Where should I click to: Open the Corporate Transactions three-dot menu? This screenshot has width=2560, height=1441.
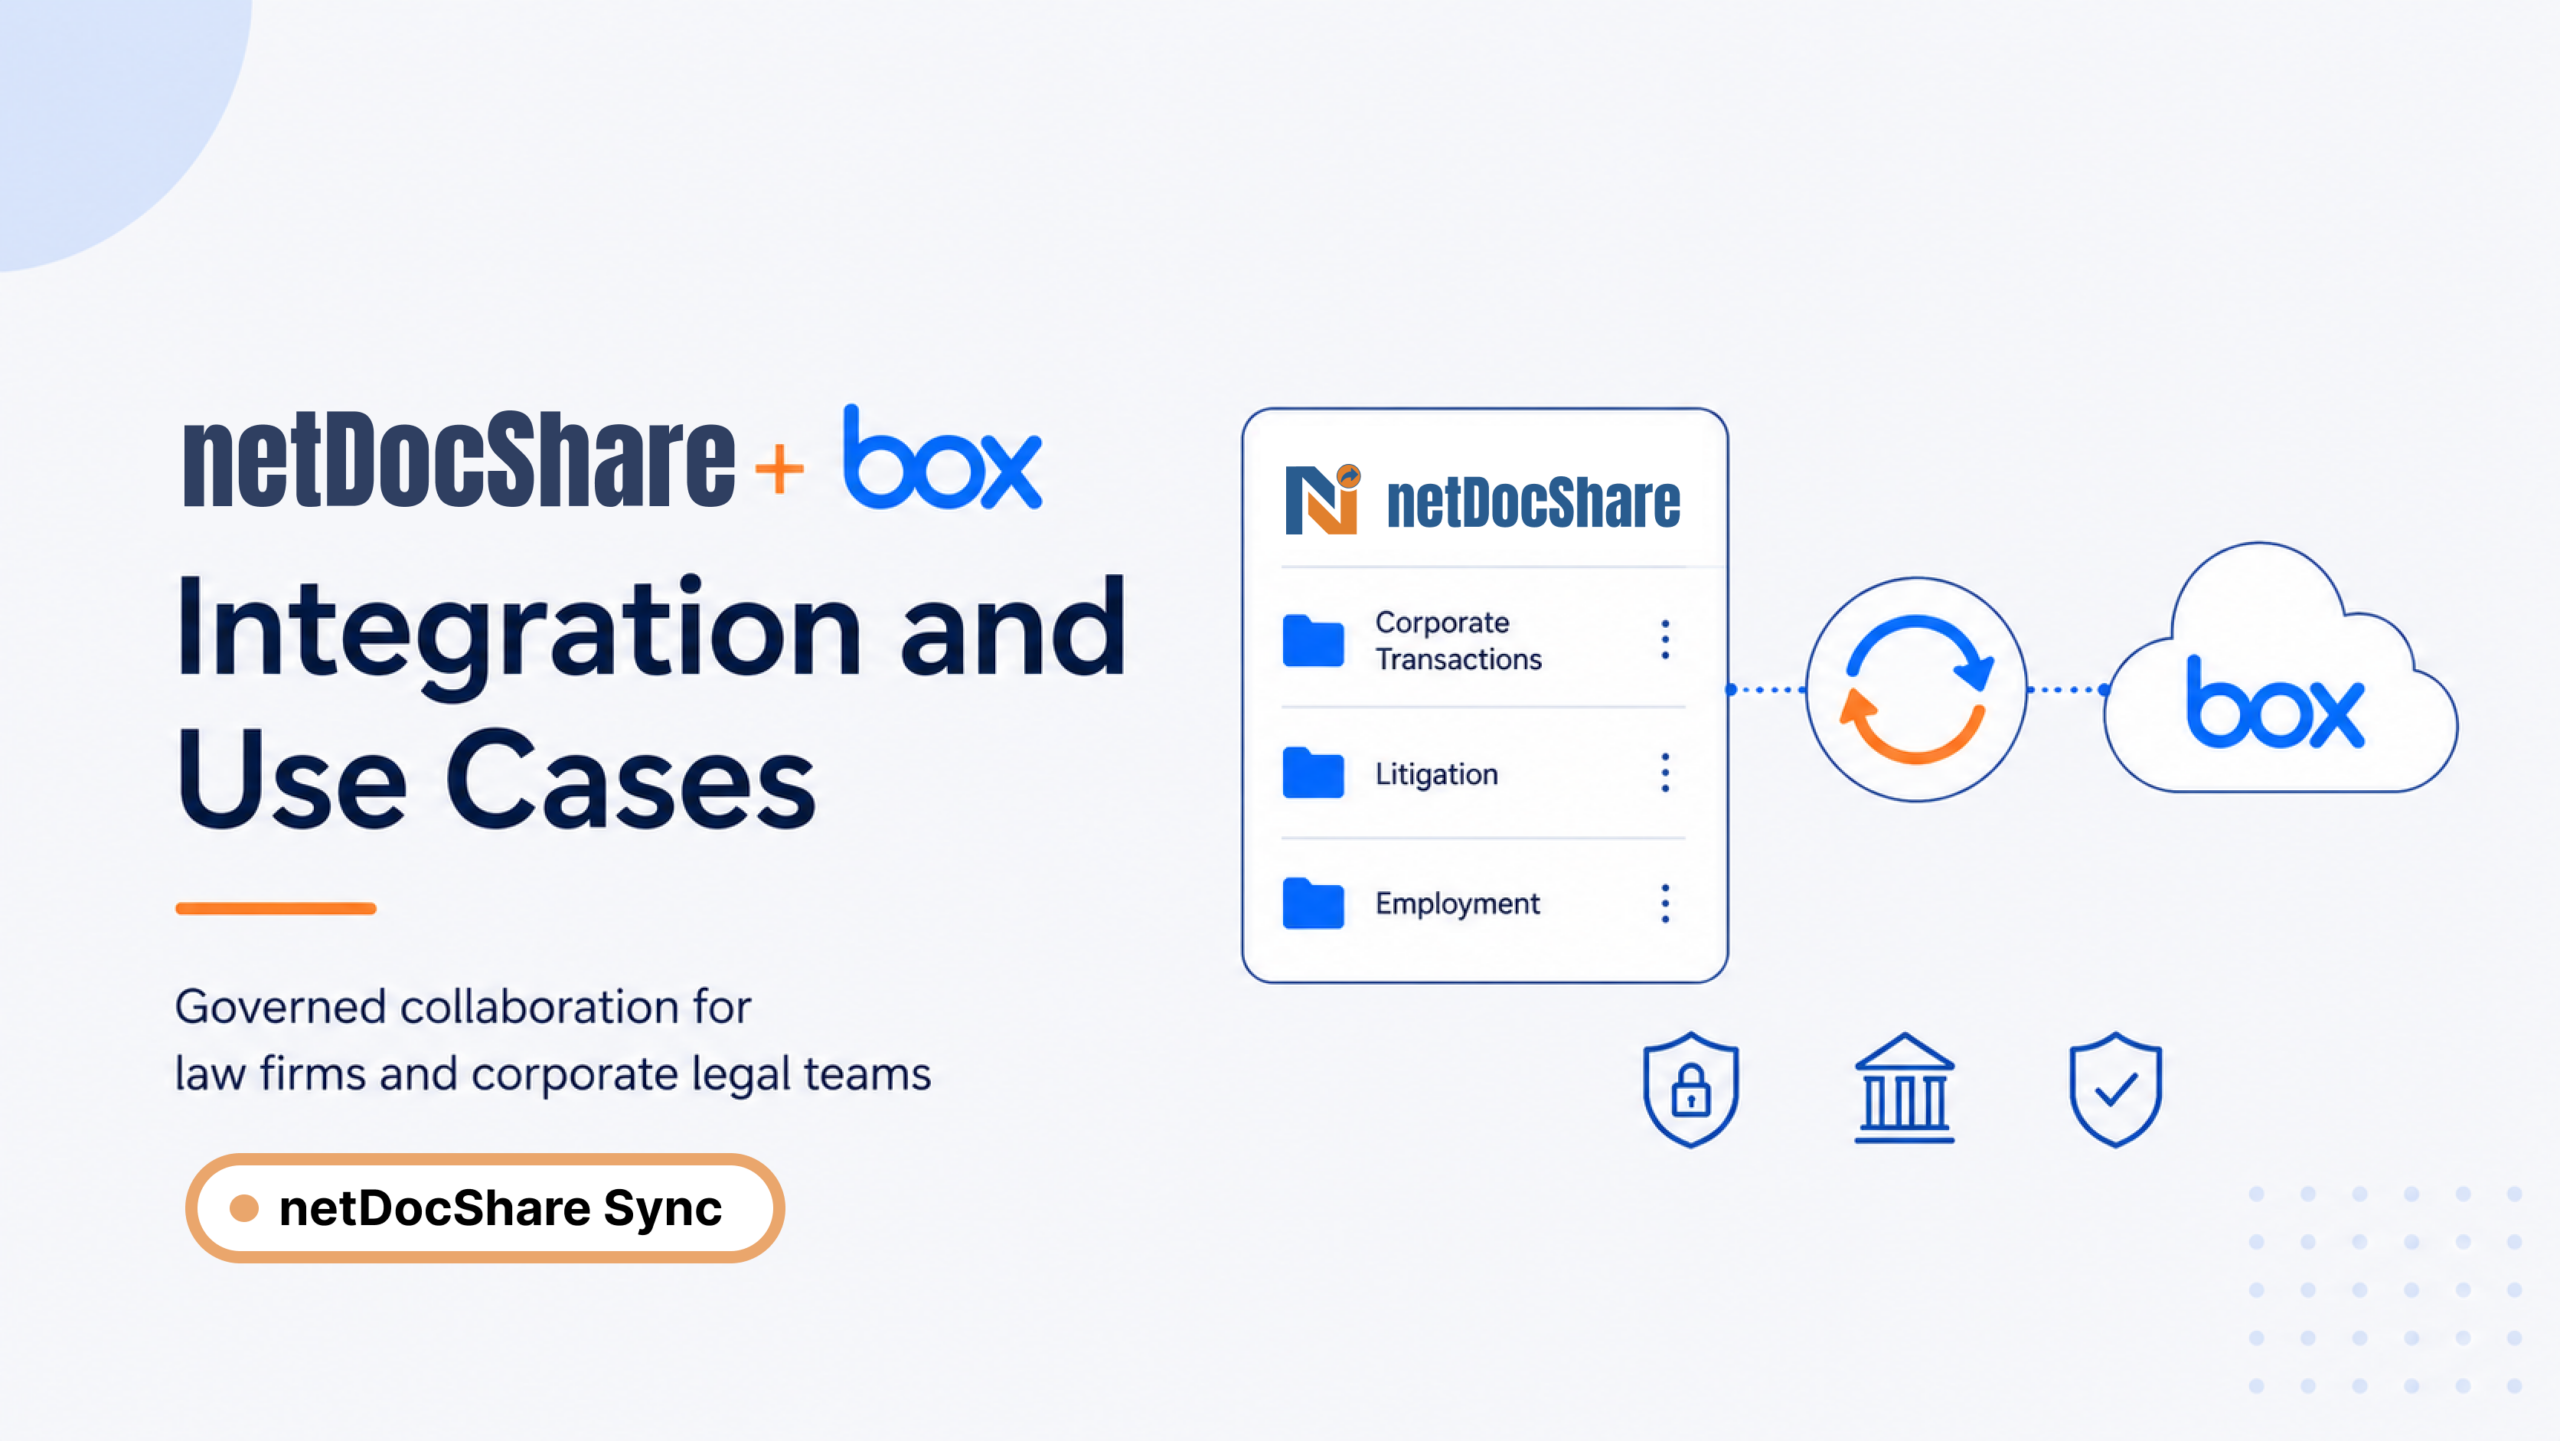[1665, 640]
